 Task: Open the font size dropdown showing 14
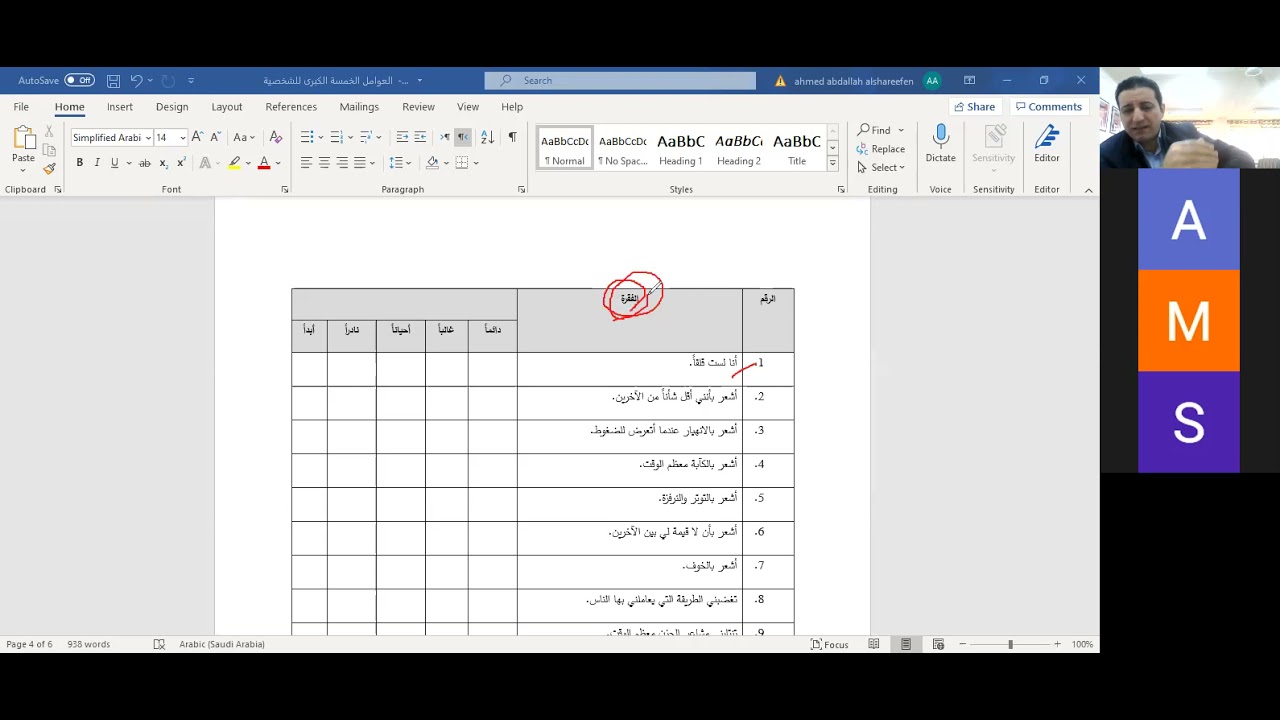tap(183, 138)
